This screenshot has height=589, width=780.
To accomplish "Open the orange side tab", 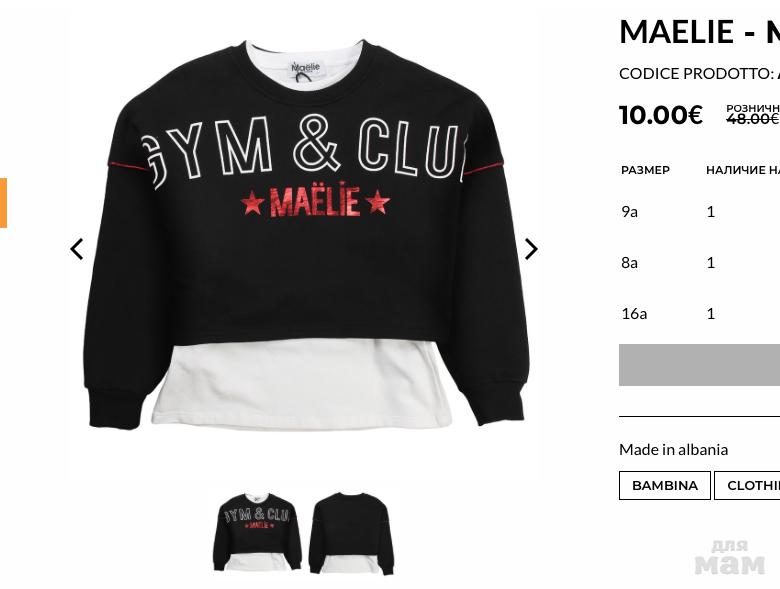I will (3, 202).
